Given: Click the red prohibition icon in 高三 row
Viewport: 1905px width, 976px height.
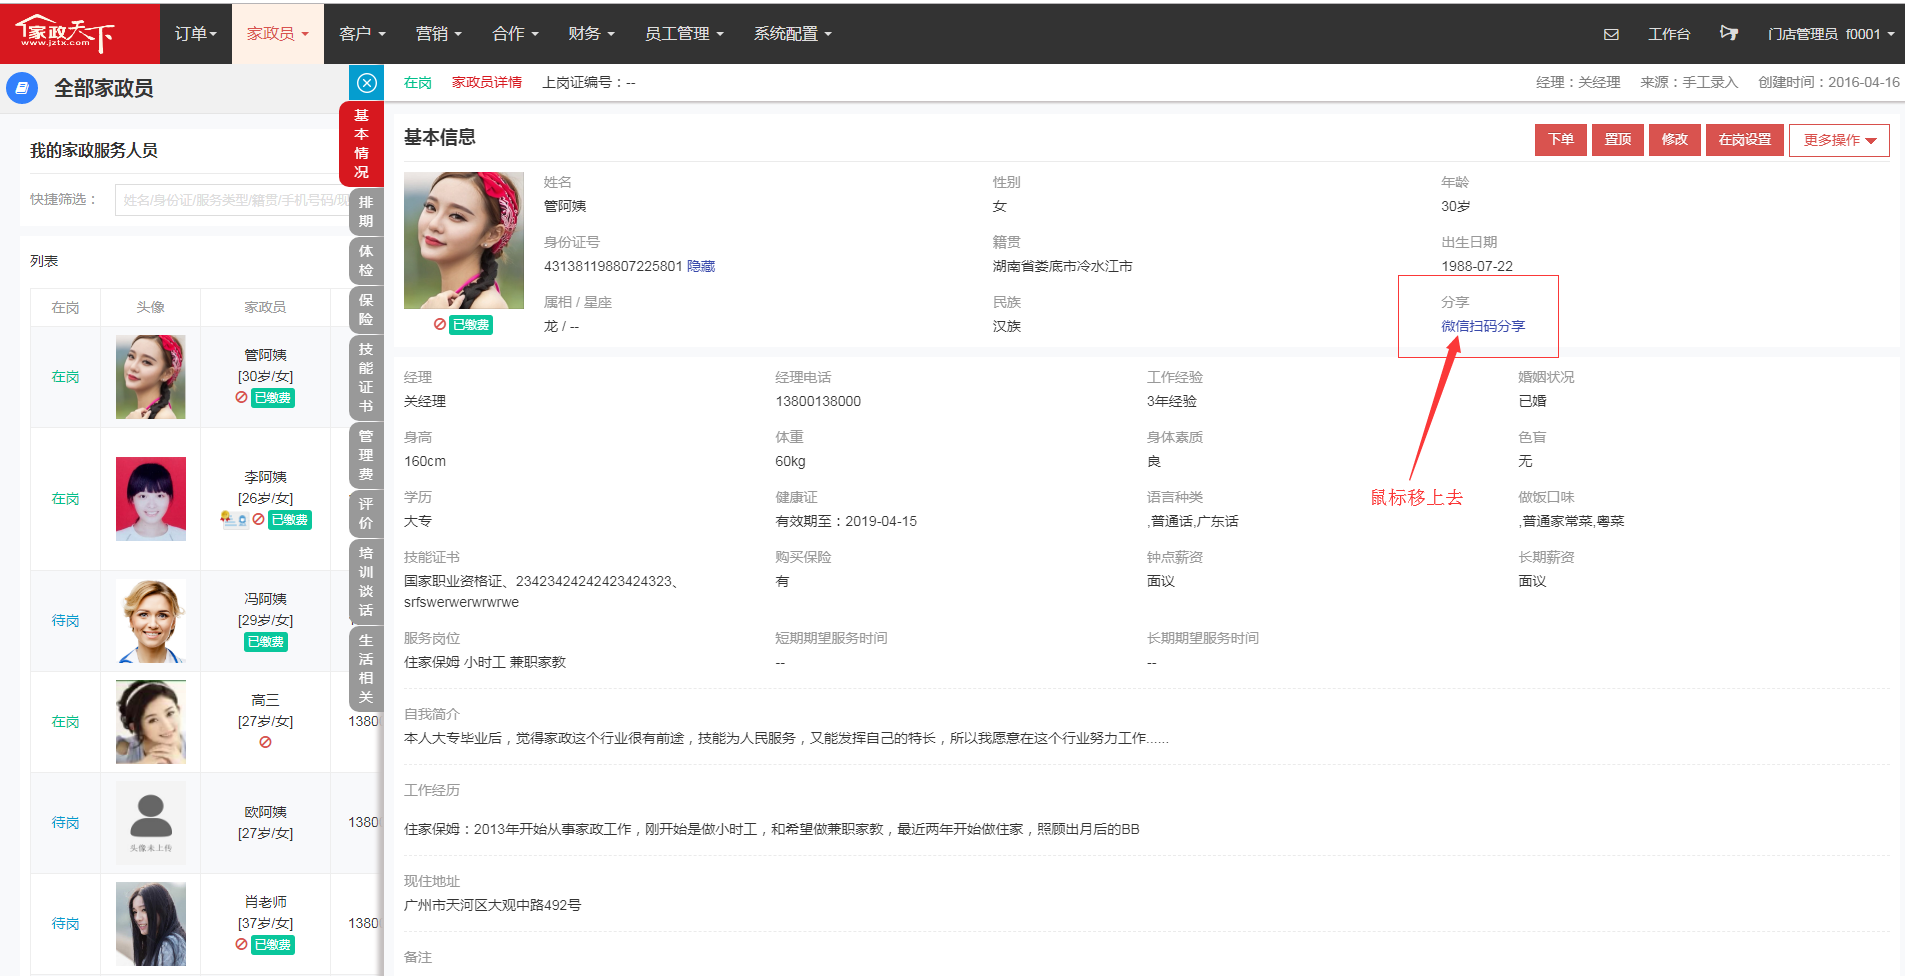Looking at the screenshot, I should (x=265, y=742).
